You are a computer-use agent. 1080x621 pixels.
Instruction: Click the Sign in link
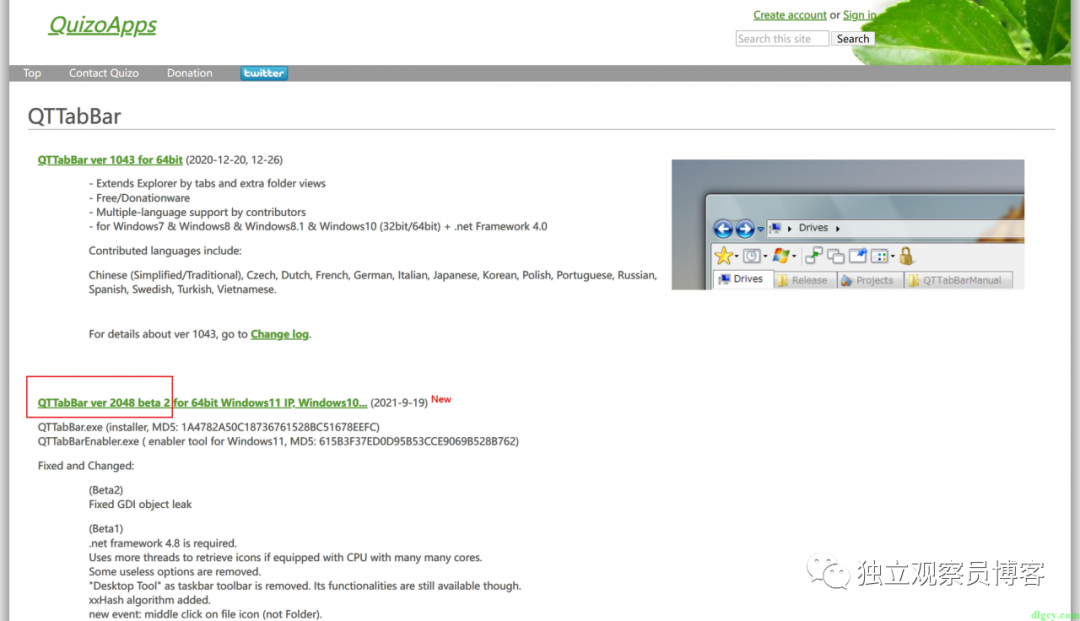point(859,15)
